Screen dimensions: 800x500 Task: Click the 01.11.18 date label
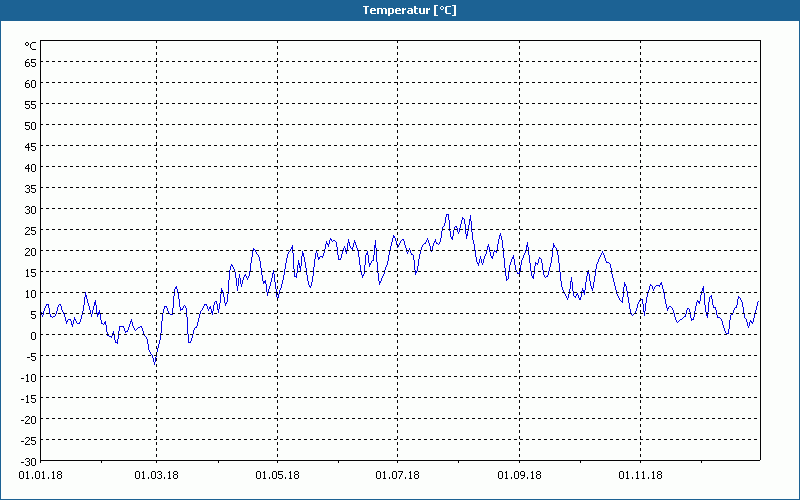click(x=640, y=476)
